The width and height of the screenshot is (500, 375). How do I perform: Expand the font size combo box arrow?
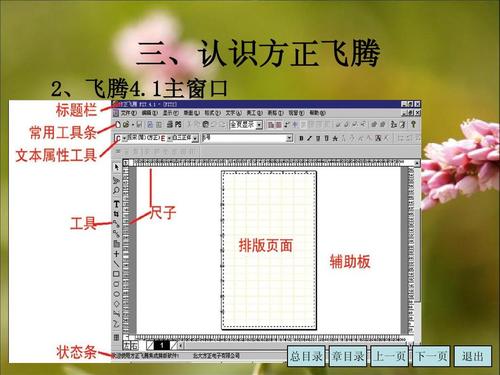coord(289,138)
